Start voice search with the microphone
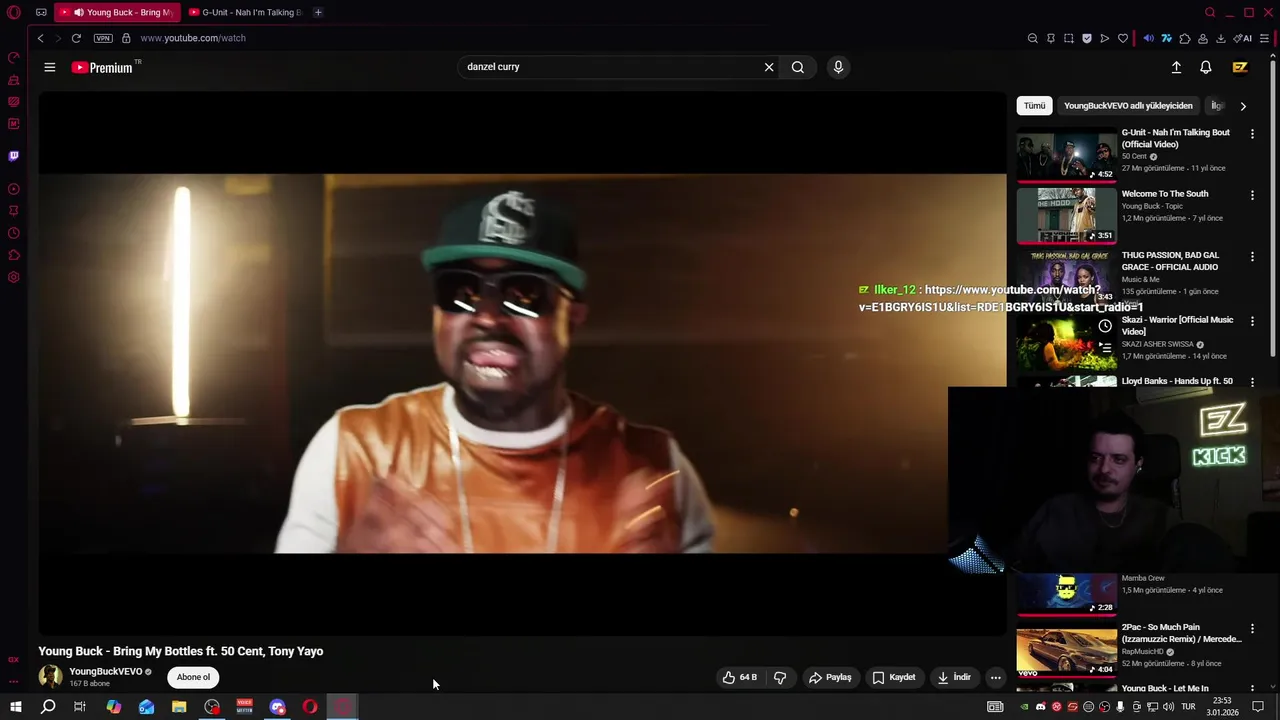Viewport: 1280px width, 720px height. click(838, 67)
